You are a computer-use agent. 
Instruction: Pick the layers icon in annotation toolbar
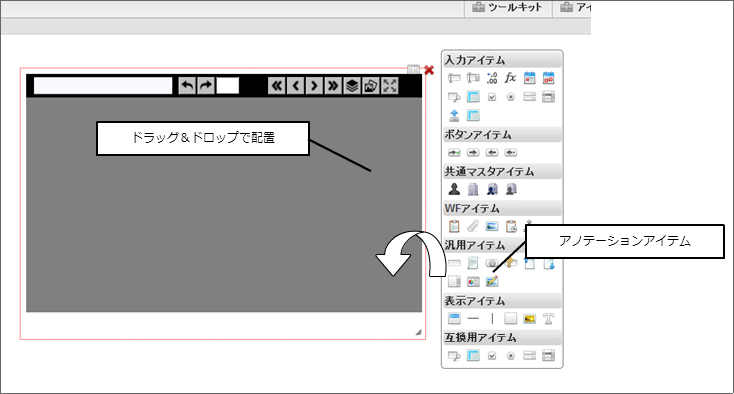tap(352, 86)
